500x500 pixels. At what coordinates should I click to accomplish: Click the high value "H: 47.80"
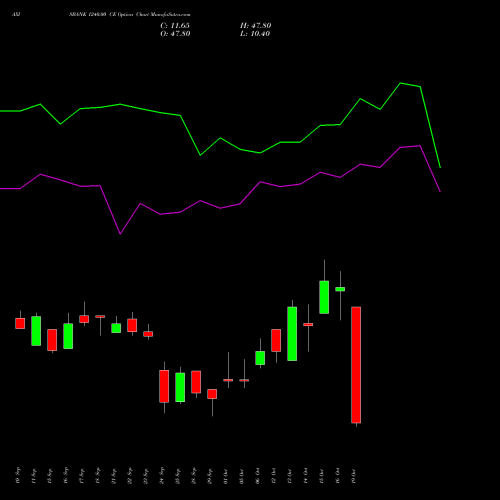tap(256, 26)
